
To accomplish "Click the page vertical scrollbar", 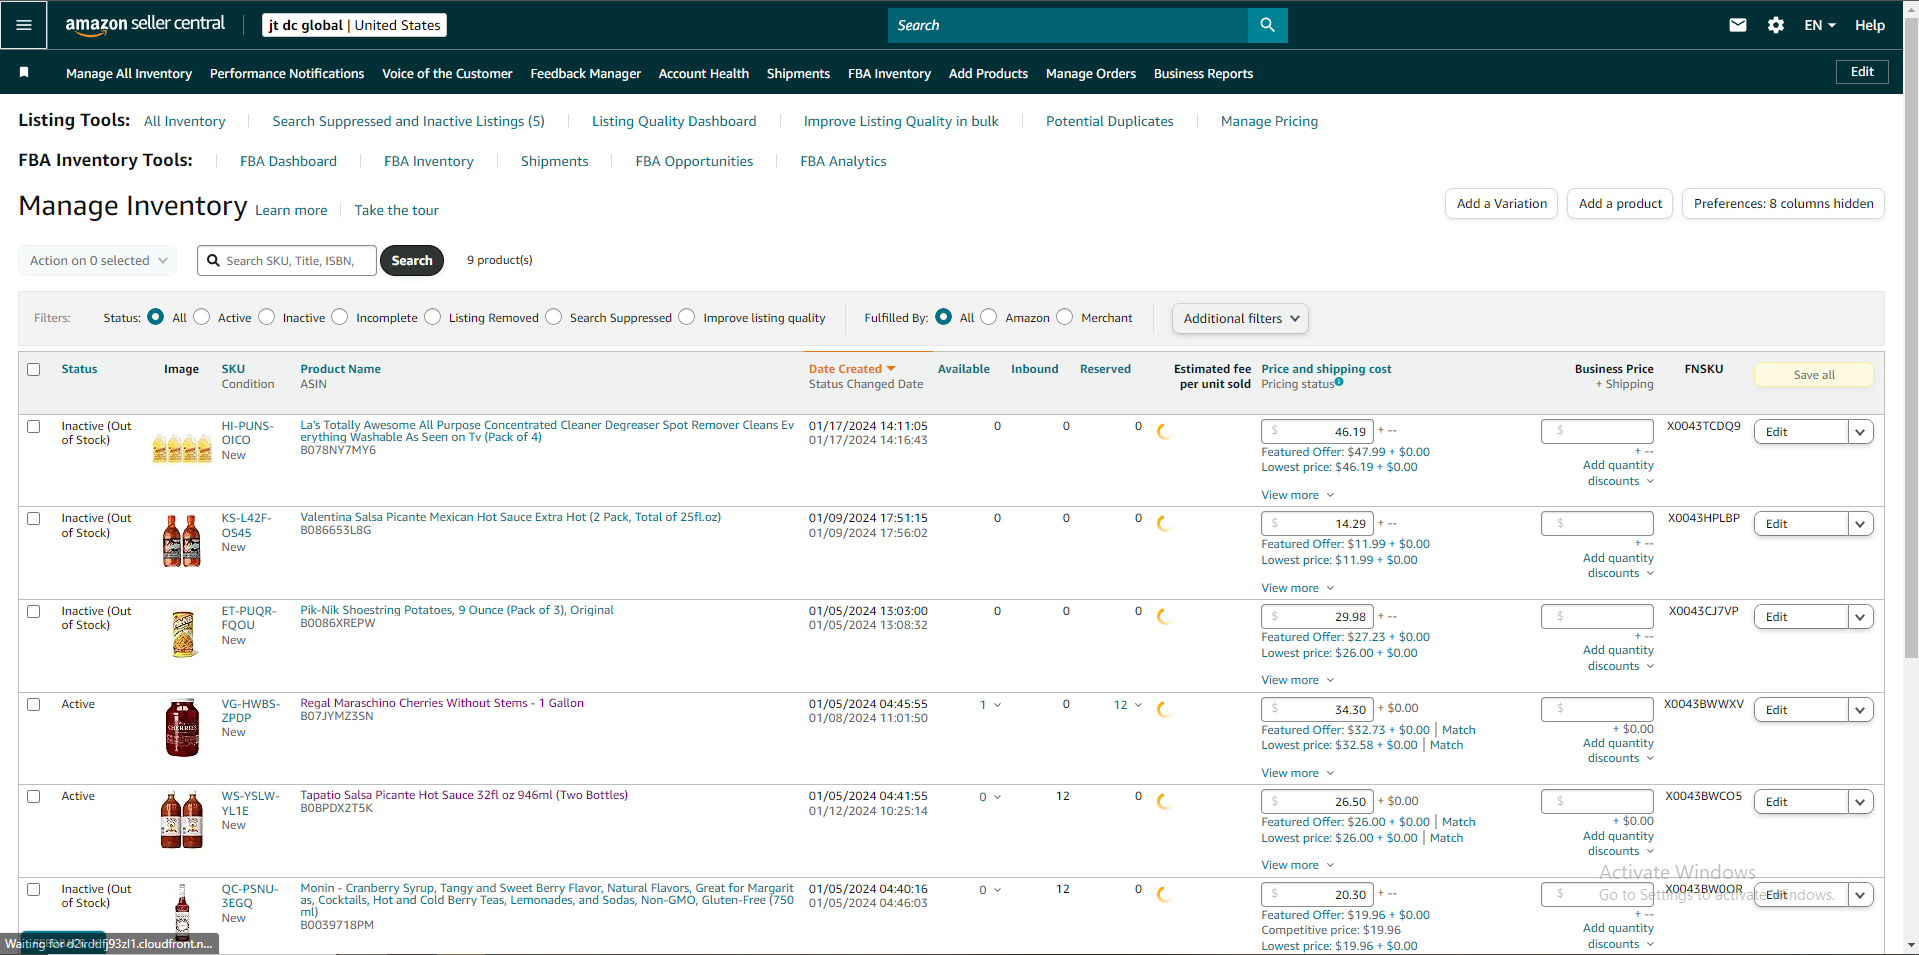I will point(1911,340).
